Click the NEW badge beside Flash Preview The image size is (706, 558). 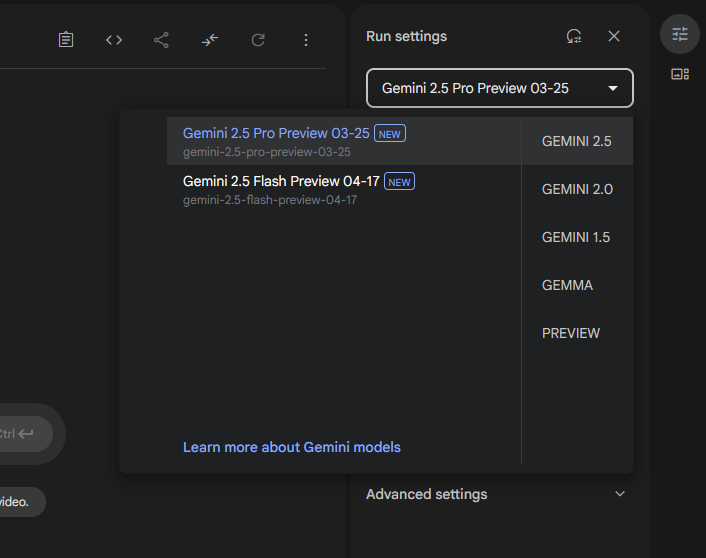tap(399, 181)
